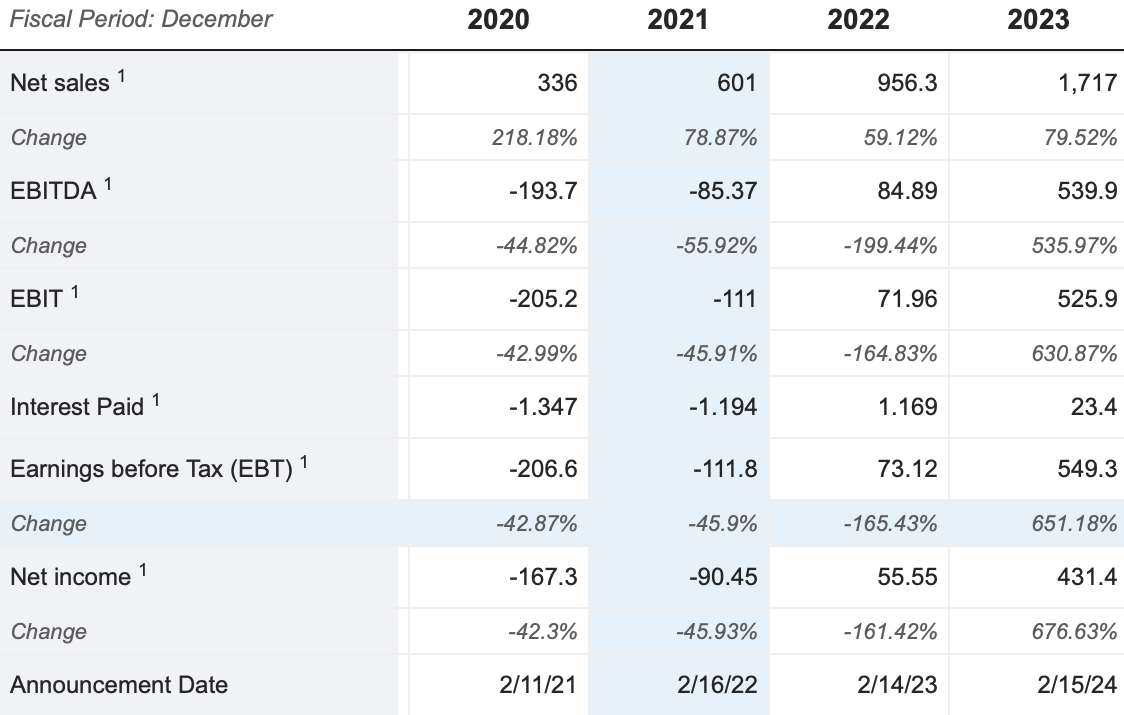Viewport: 1124px width, 715px height.
Task: Select the EBITDA row label
Action: (x=54, y=191)
